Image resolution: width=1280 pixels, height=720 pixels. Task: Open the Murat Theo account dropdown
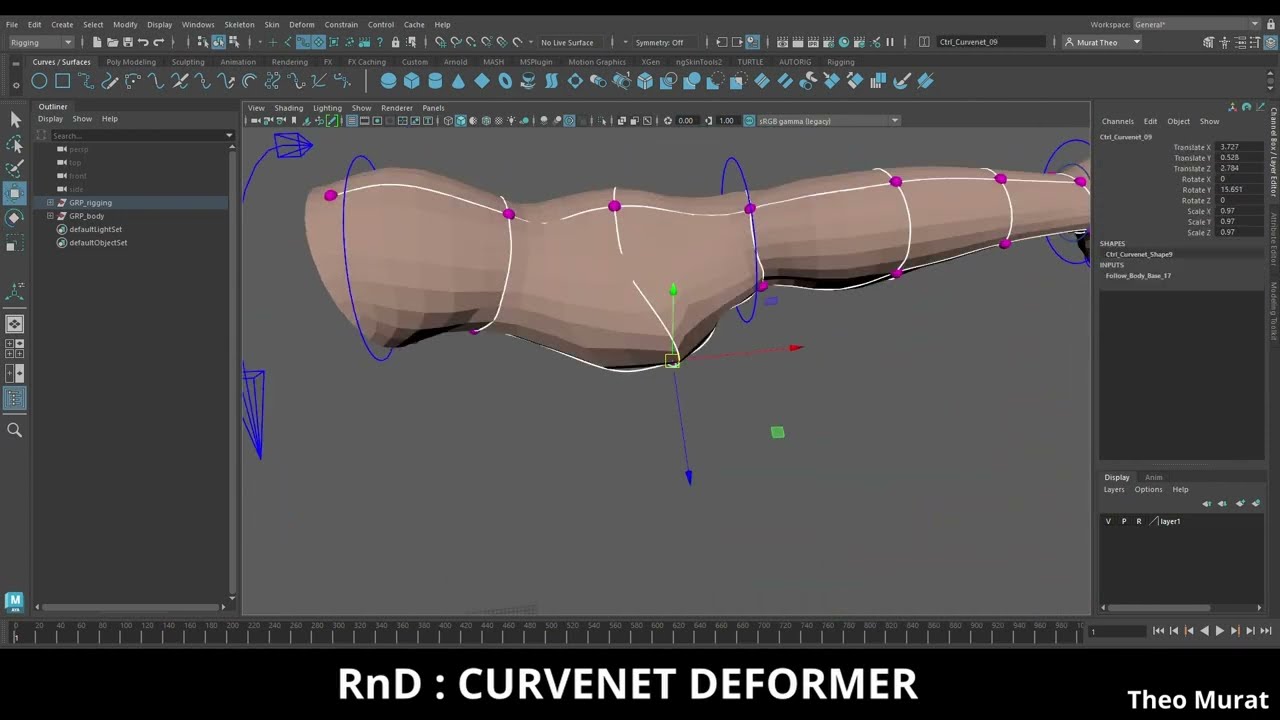[x=1102, y=42]
